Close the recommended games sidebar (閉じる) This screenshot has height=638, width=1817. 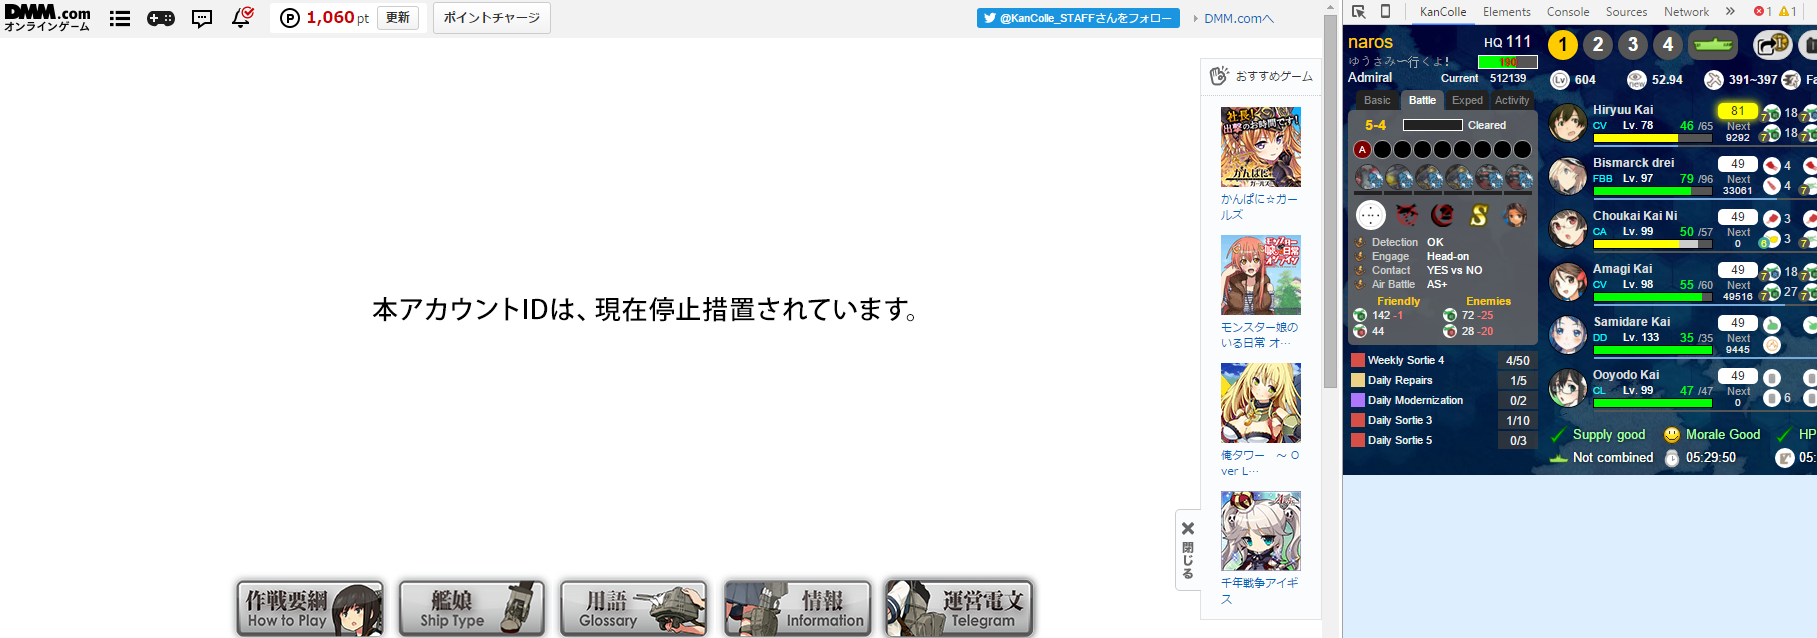pos(1188,550)
